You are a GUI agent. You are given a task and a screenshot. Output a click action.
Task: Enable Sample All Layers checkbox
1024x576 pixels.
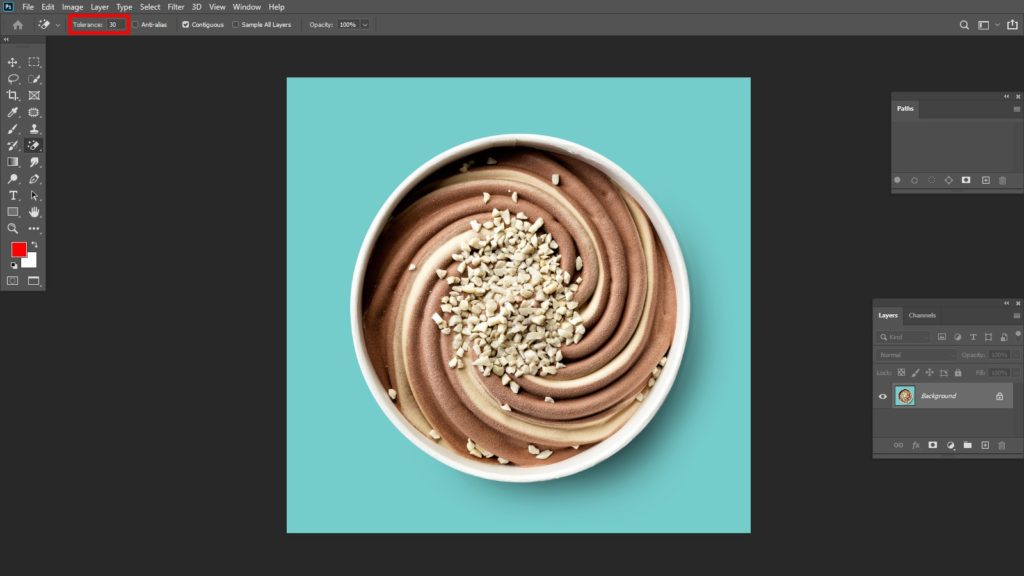point(236,25)
